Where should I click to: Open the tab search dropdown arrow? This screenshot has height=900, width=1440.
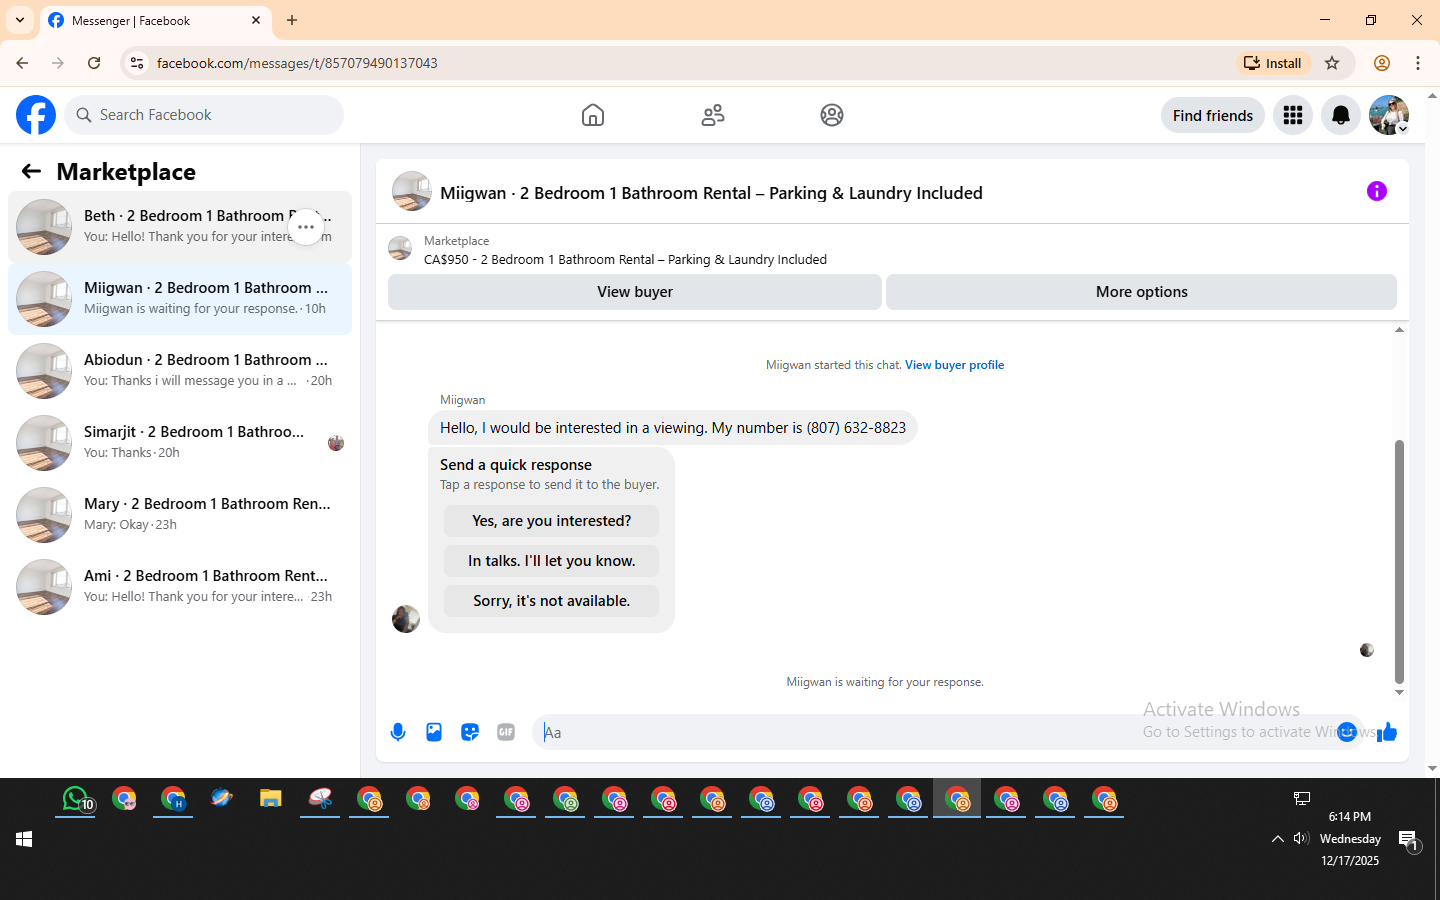[20, 20]
